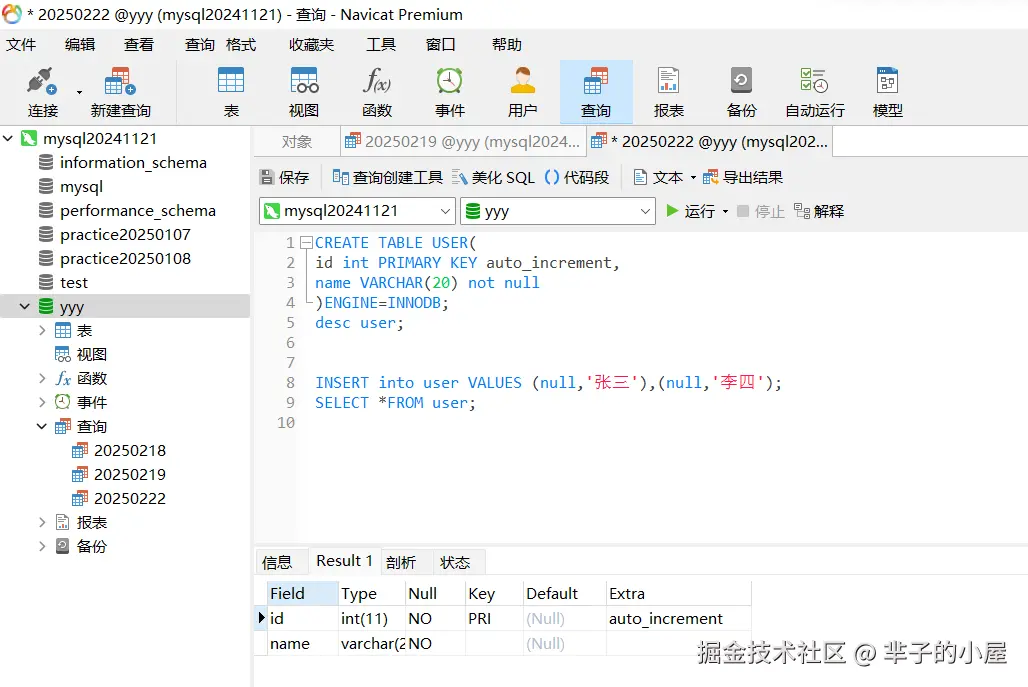Select performance_schema database in tree
Image resolution: width=1028 pixels, height=687 pixels.
(x=138, y=210)
